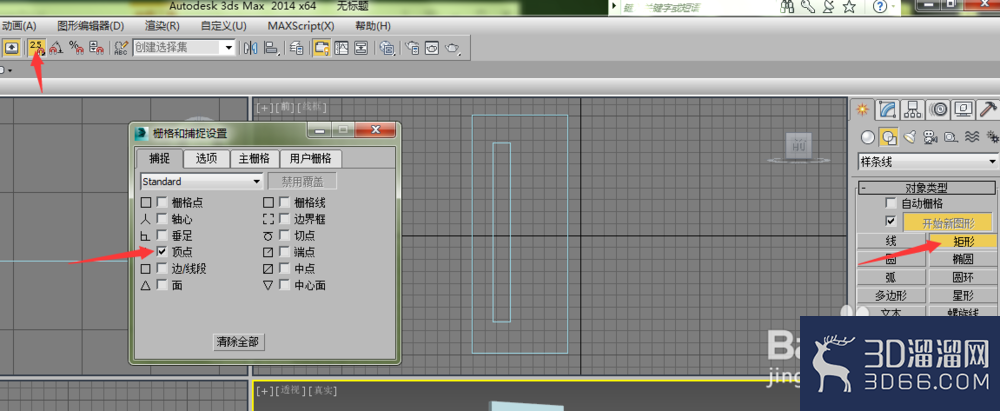This screenshot has width=1000, height=411.
Task: Switch to the Motion command panel tab
Action: pyautogui.click(x=939, y=110)
